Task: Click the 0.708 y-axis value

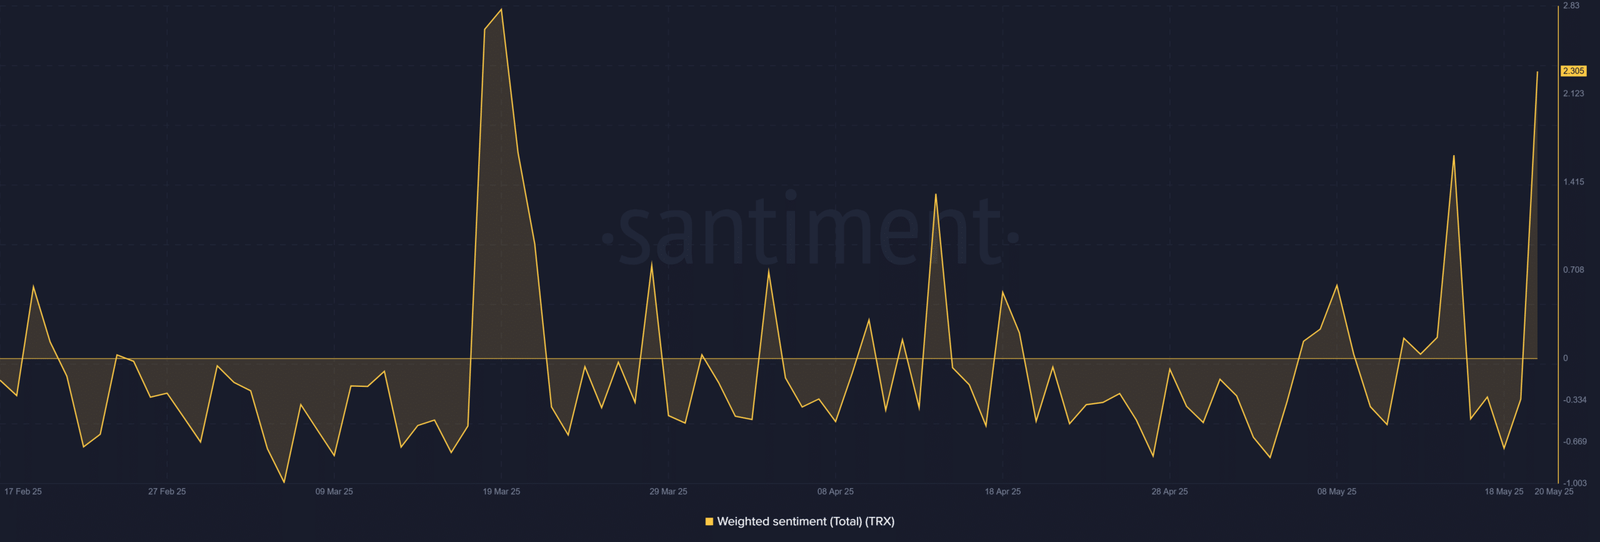Action: [1573, 270]
